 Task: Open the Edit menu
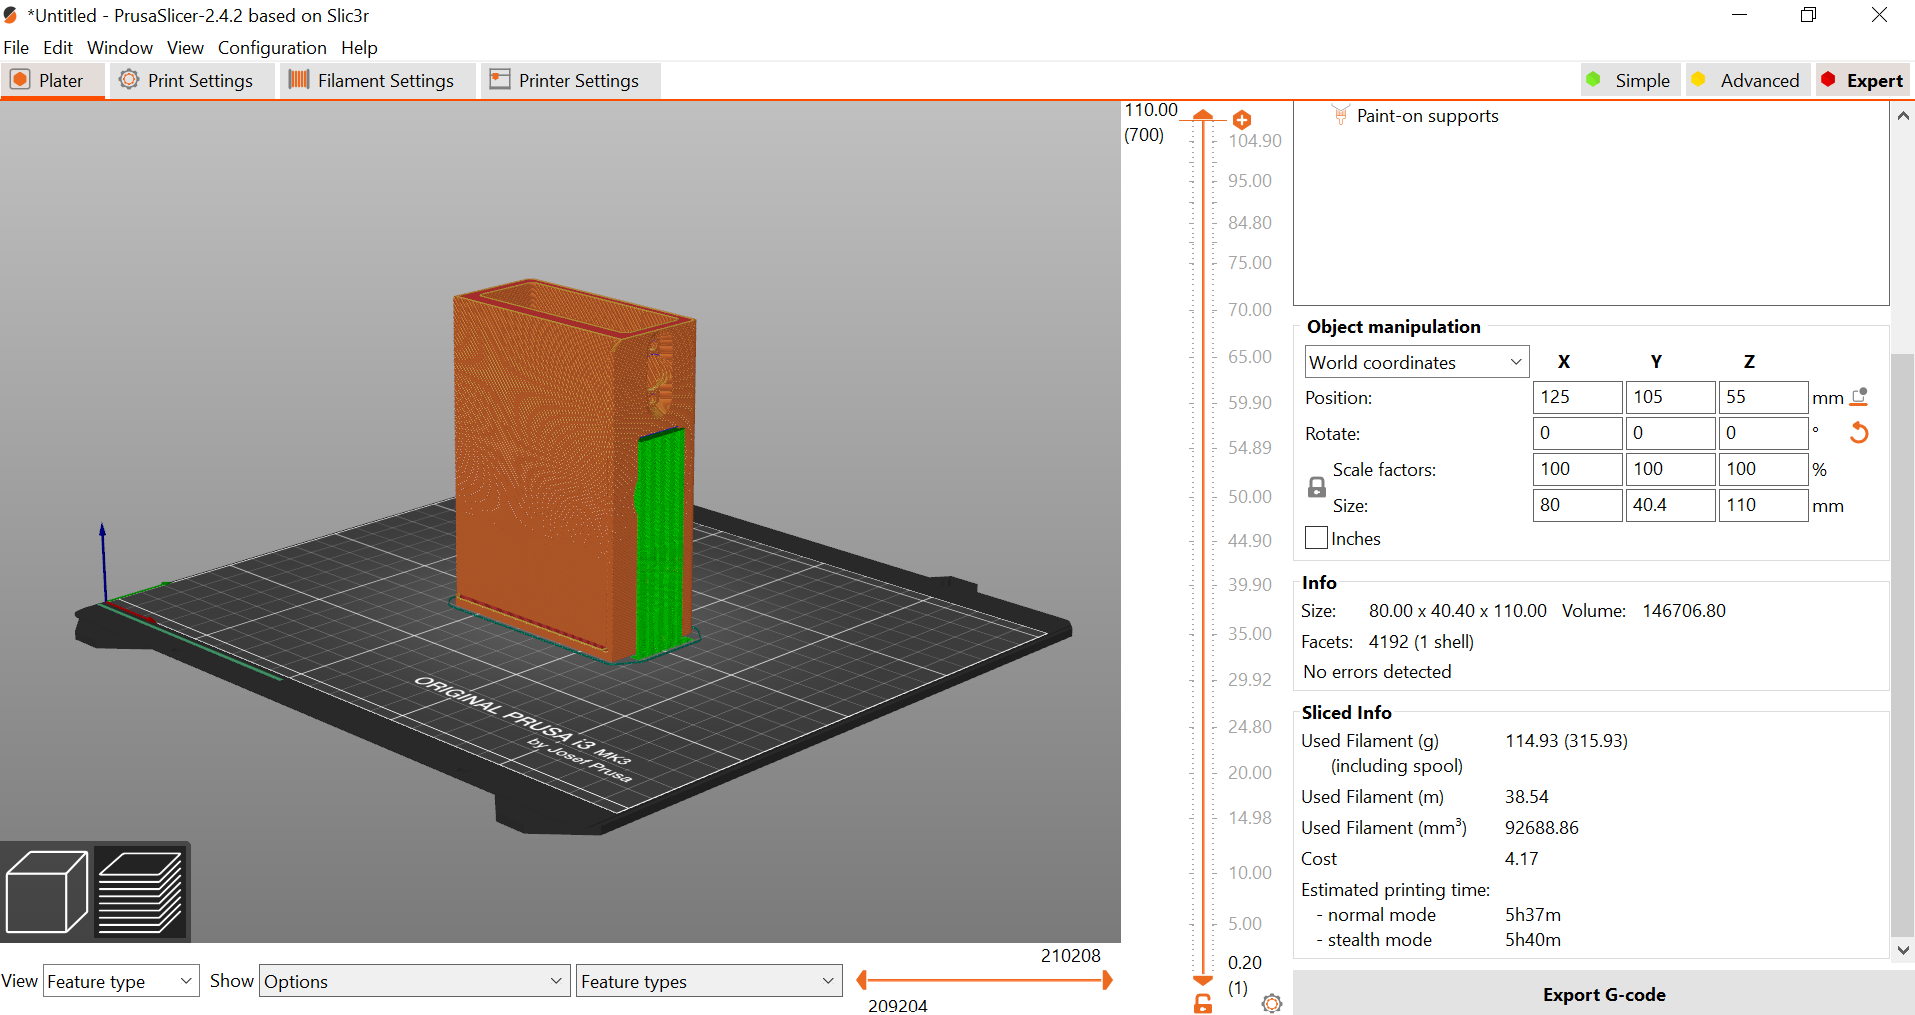click(58, 48)
